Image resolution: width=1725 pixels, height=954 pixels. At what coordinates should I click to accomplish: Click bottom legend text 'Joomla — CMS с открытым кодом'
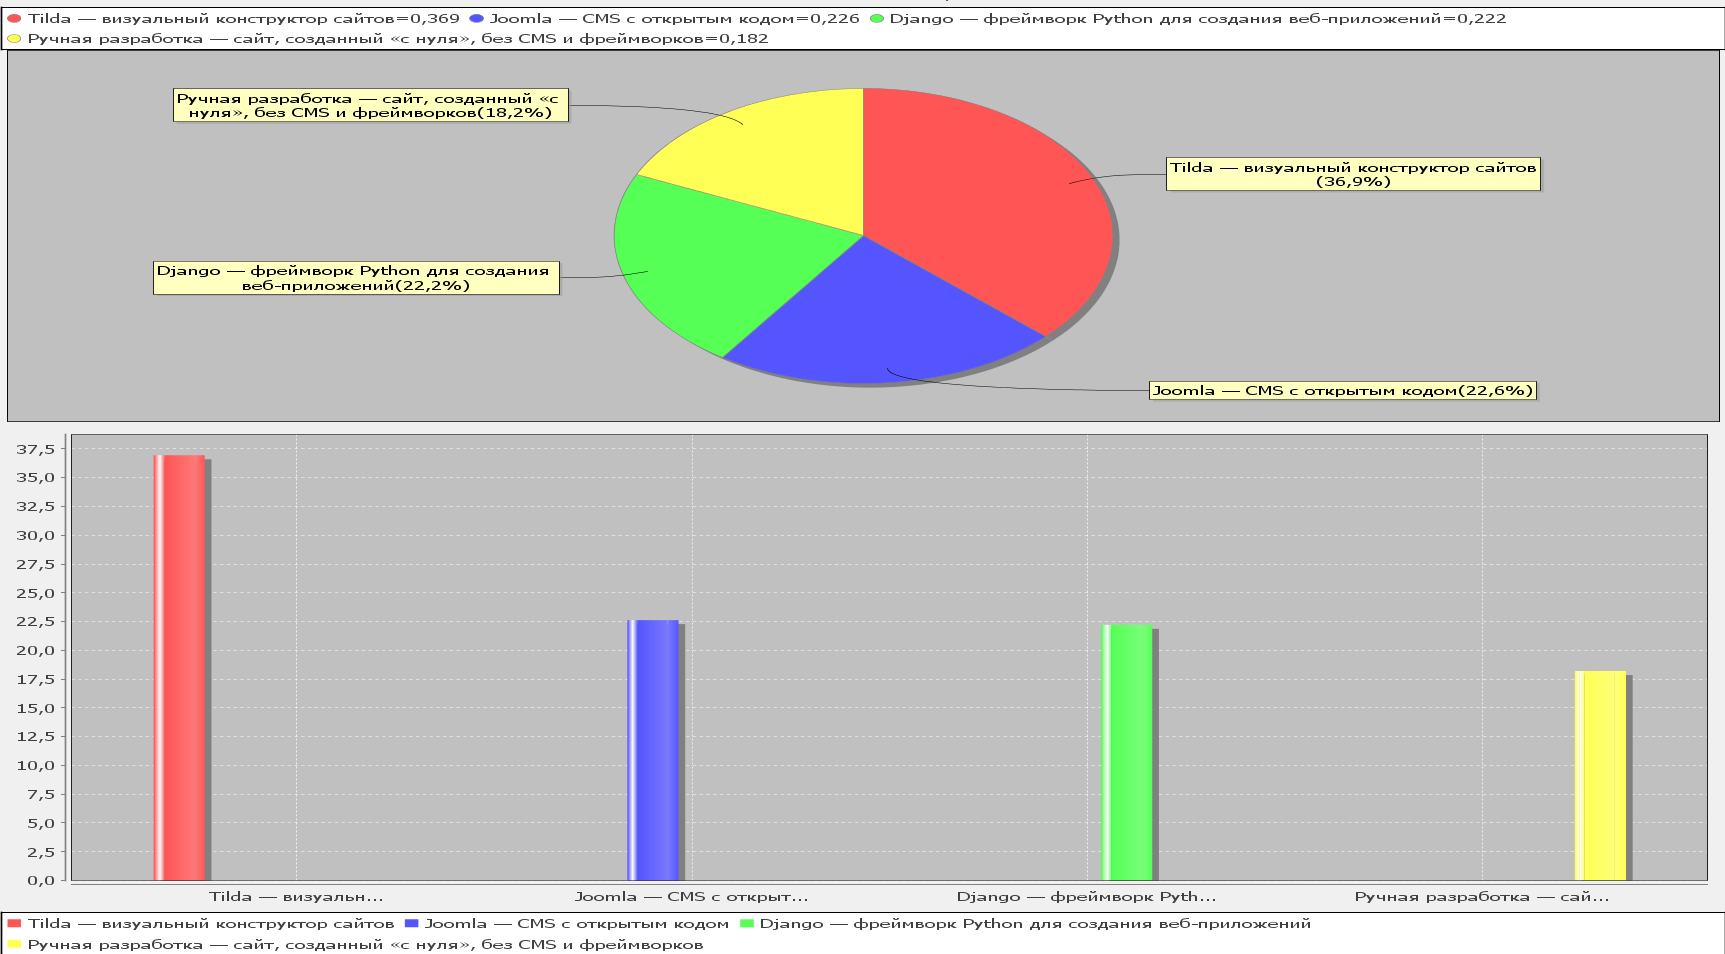point(577,924)
